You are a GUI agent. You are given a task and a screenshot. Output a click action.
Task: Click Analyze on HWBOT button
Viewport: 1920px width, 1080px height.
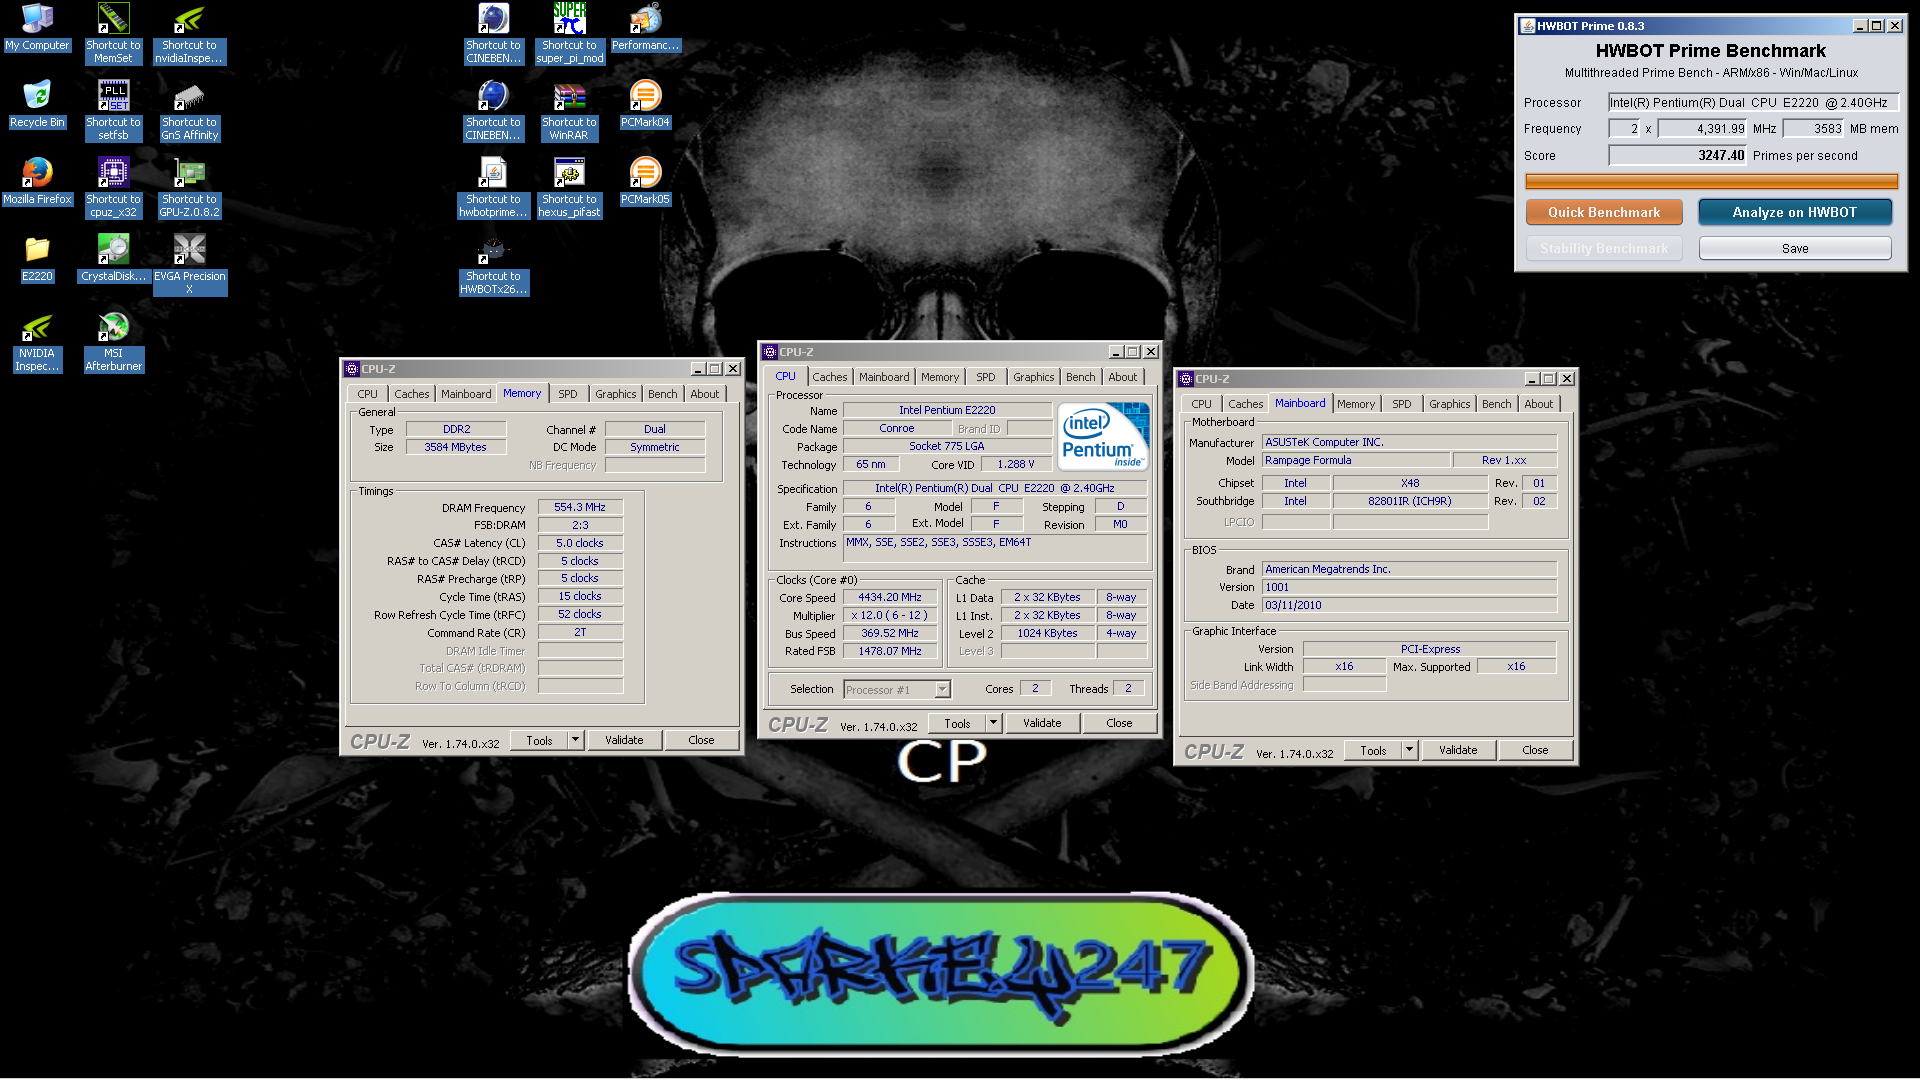[x=1794, y=212]
